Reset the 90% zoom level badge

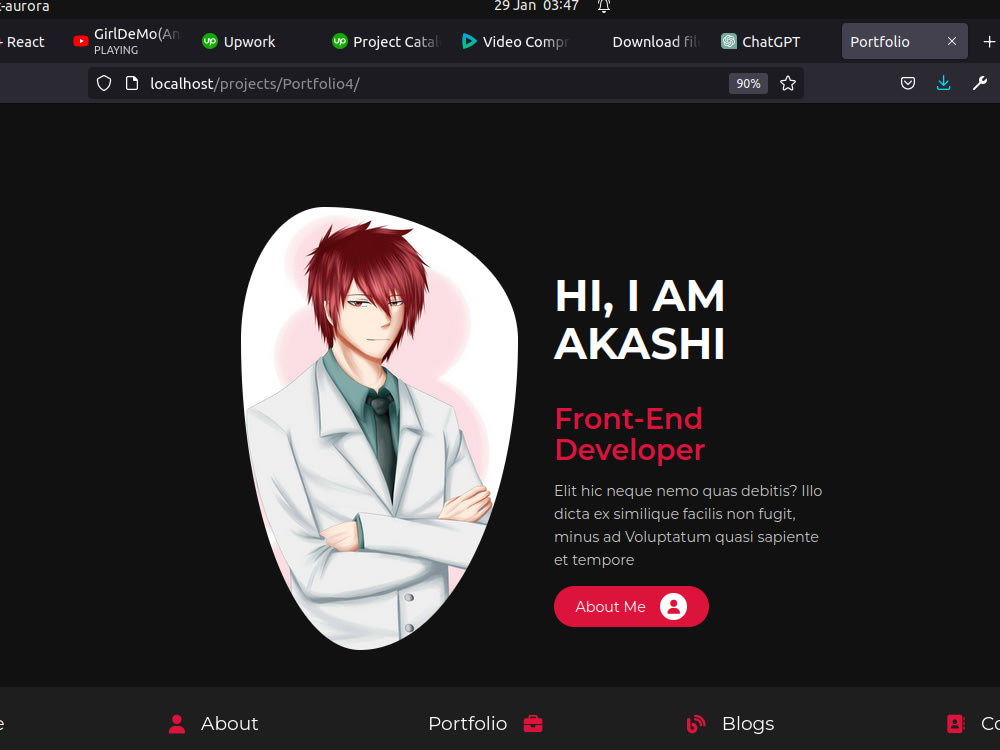pos(748,84)
